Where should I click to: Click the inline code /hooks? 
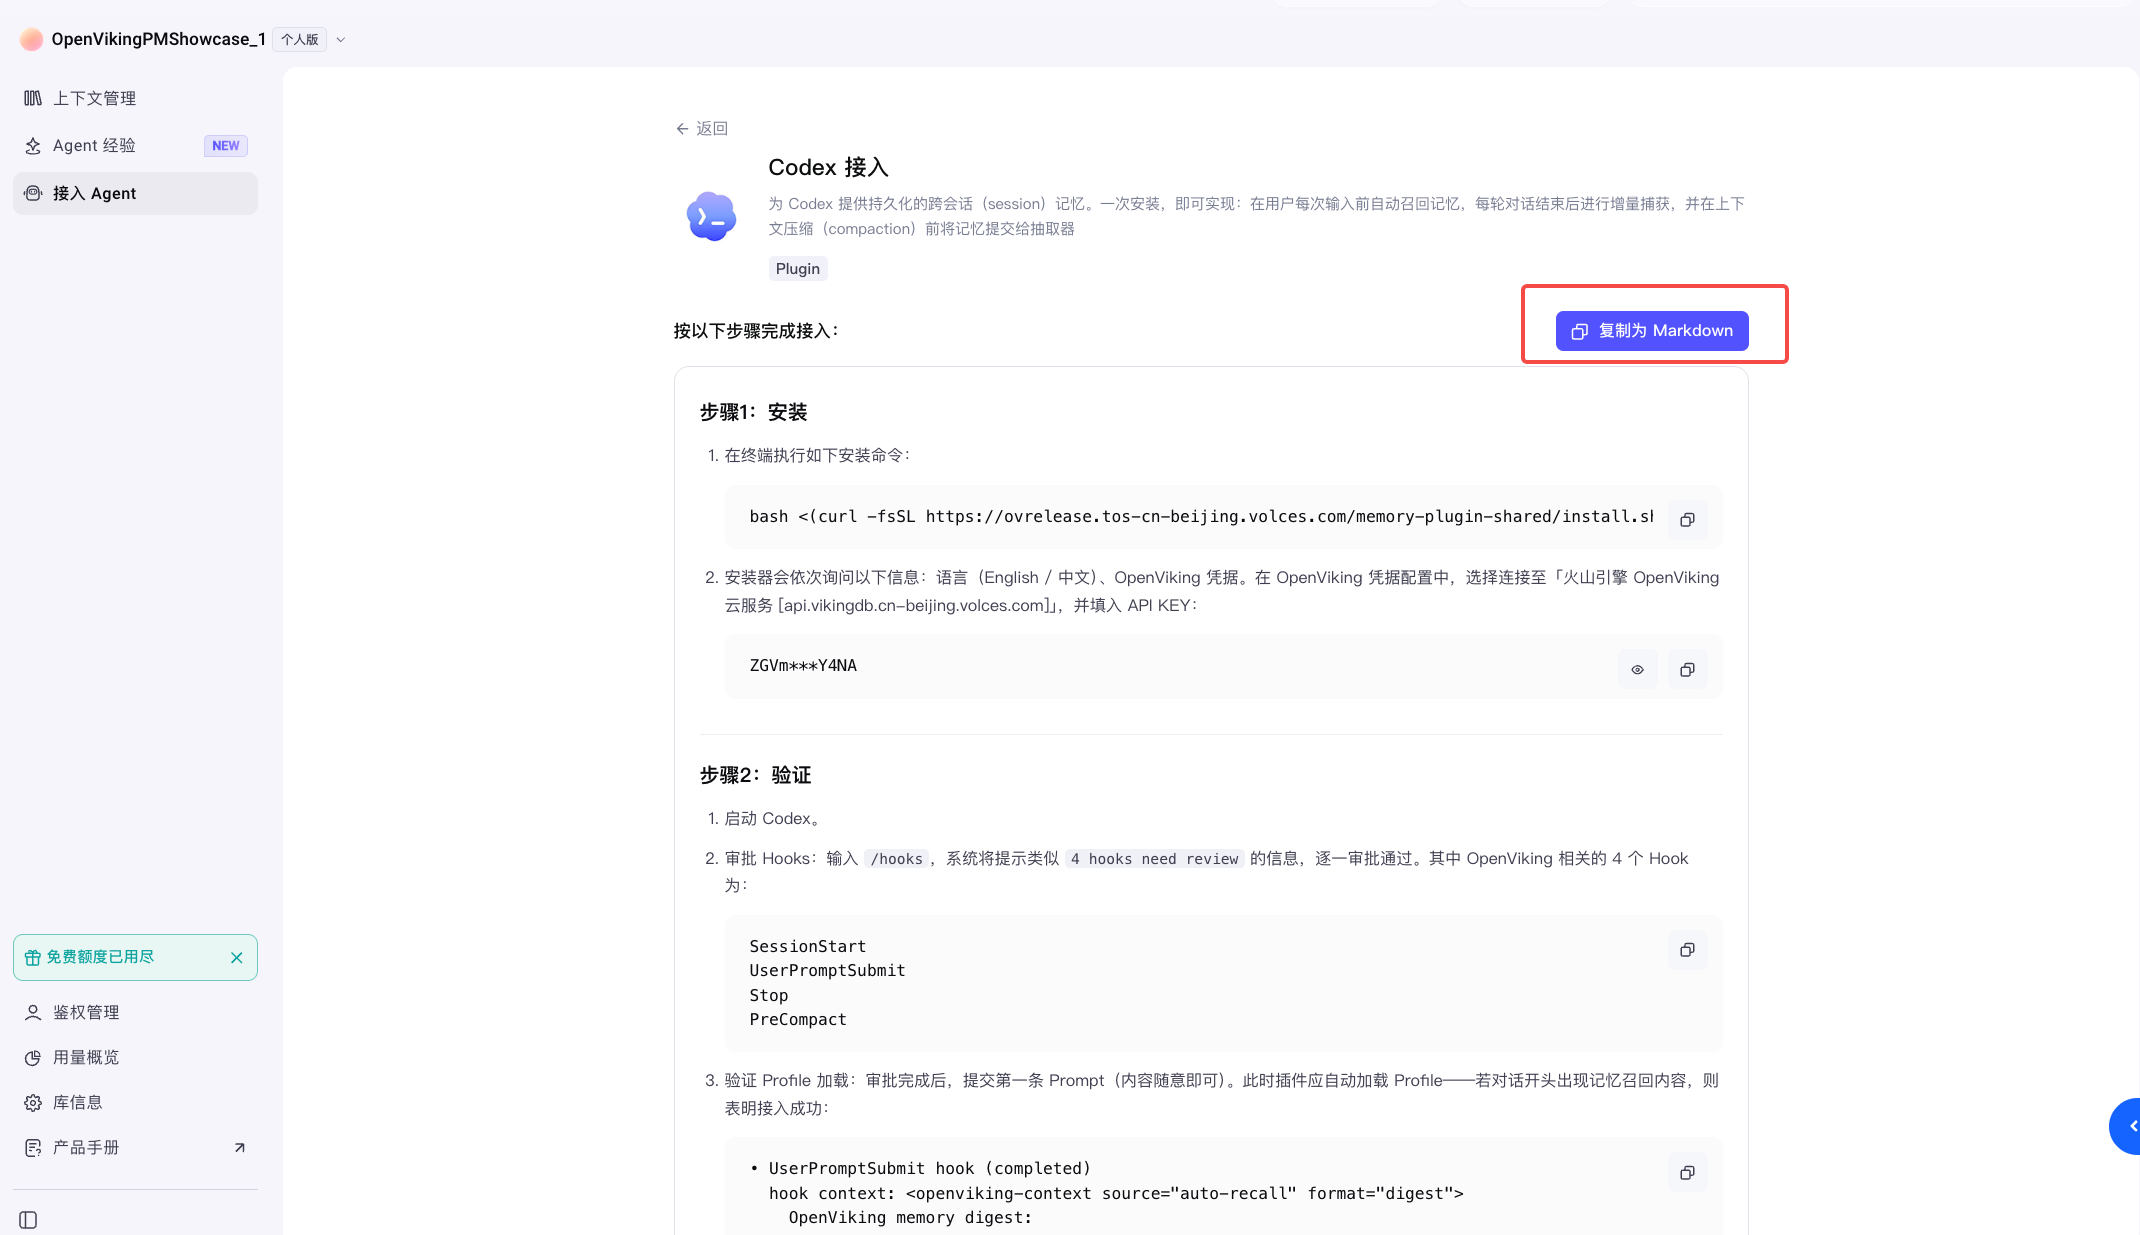[896, 859]
